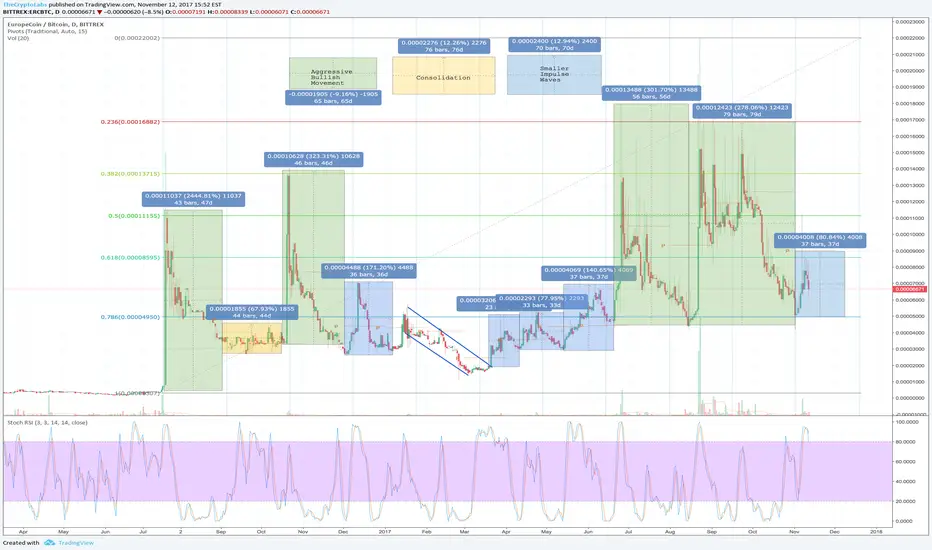Open the TheCryptoLabs author link
This screenshot has width=932, height=550.
pos(24,4)
